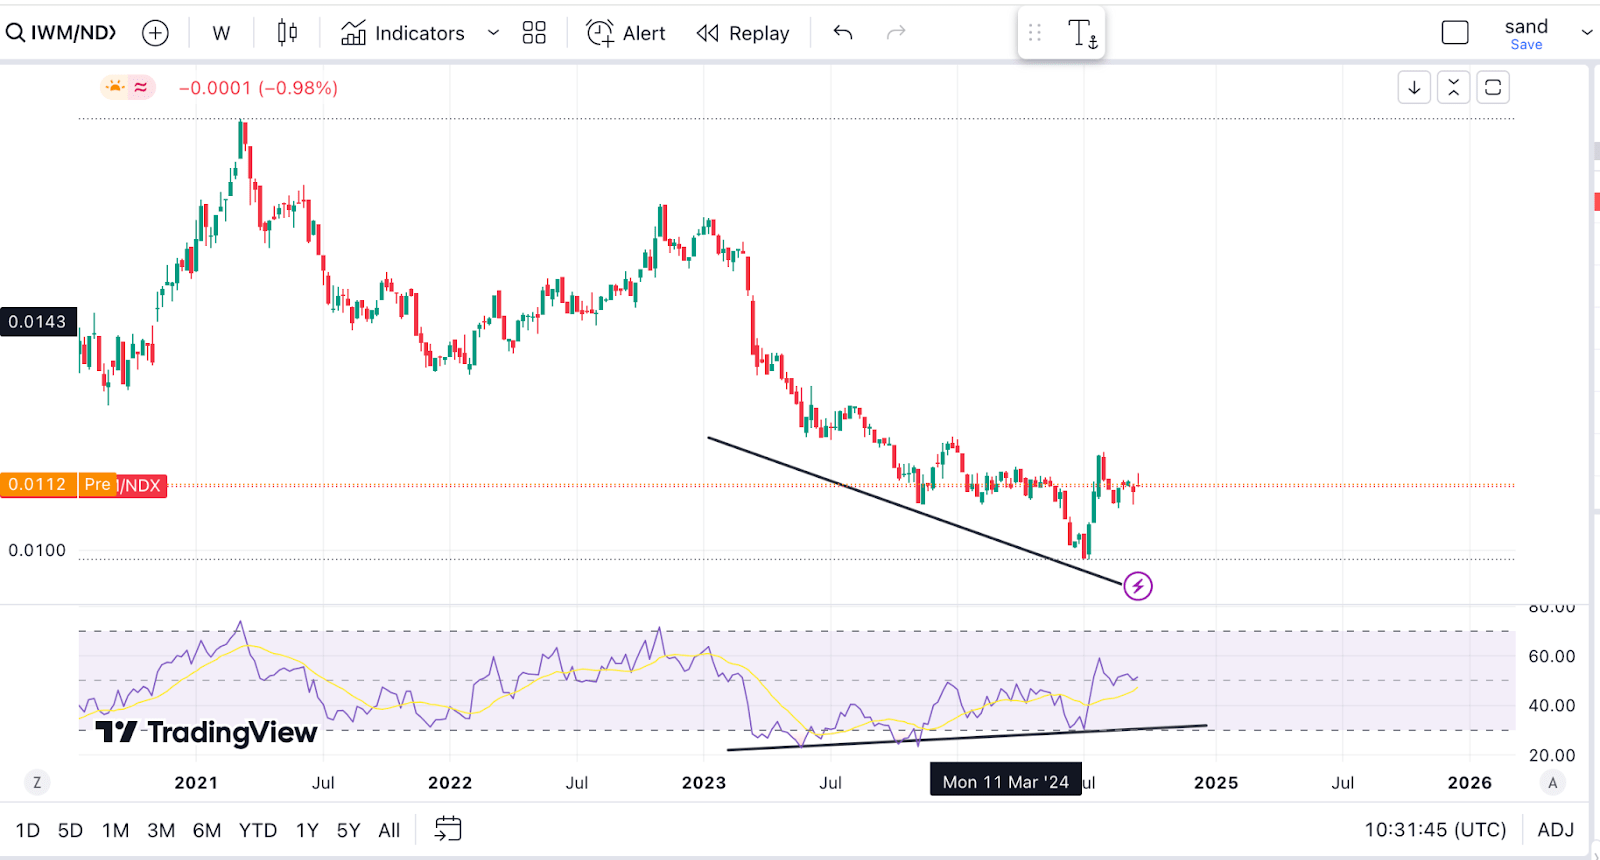Create a new Alert

click(626, 33)
